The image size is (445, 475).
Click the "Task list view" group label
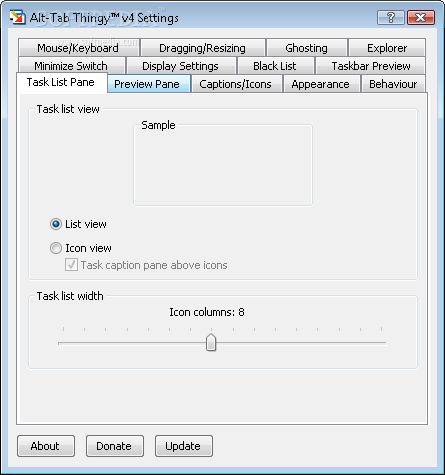pos(68,109)
